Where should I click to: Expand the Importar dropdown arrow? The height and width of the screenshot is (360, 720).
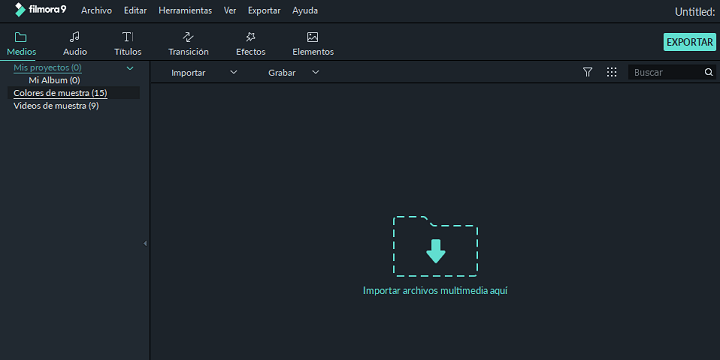[x=233, y=72]
